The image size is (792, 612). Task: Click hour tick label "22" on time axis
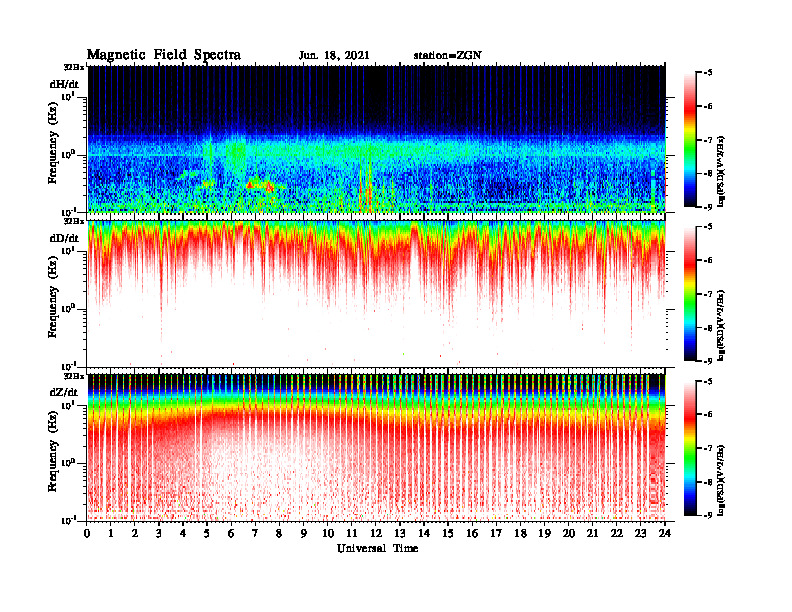(x=617, y=534)
